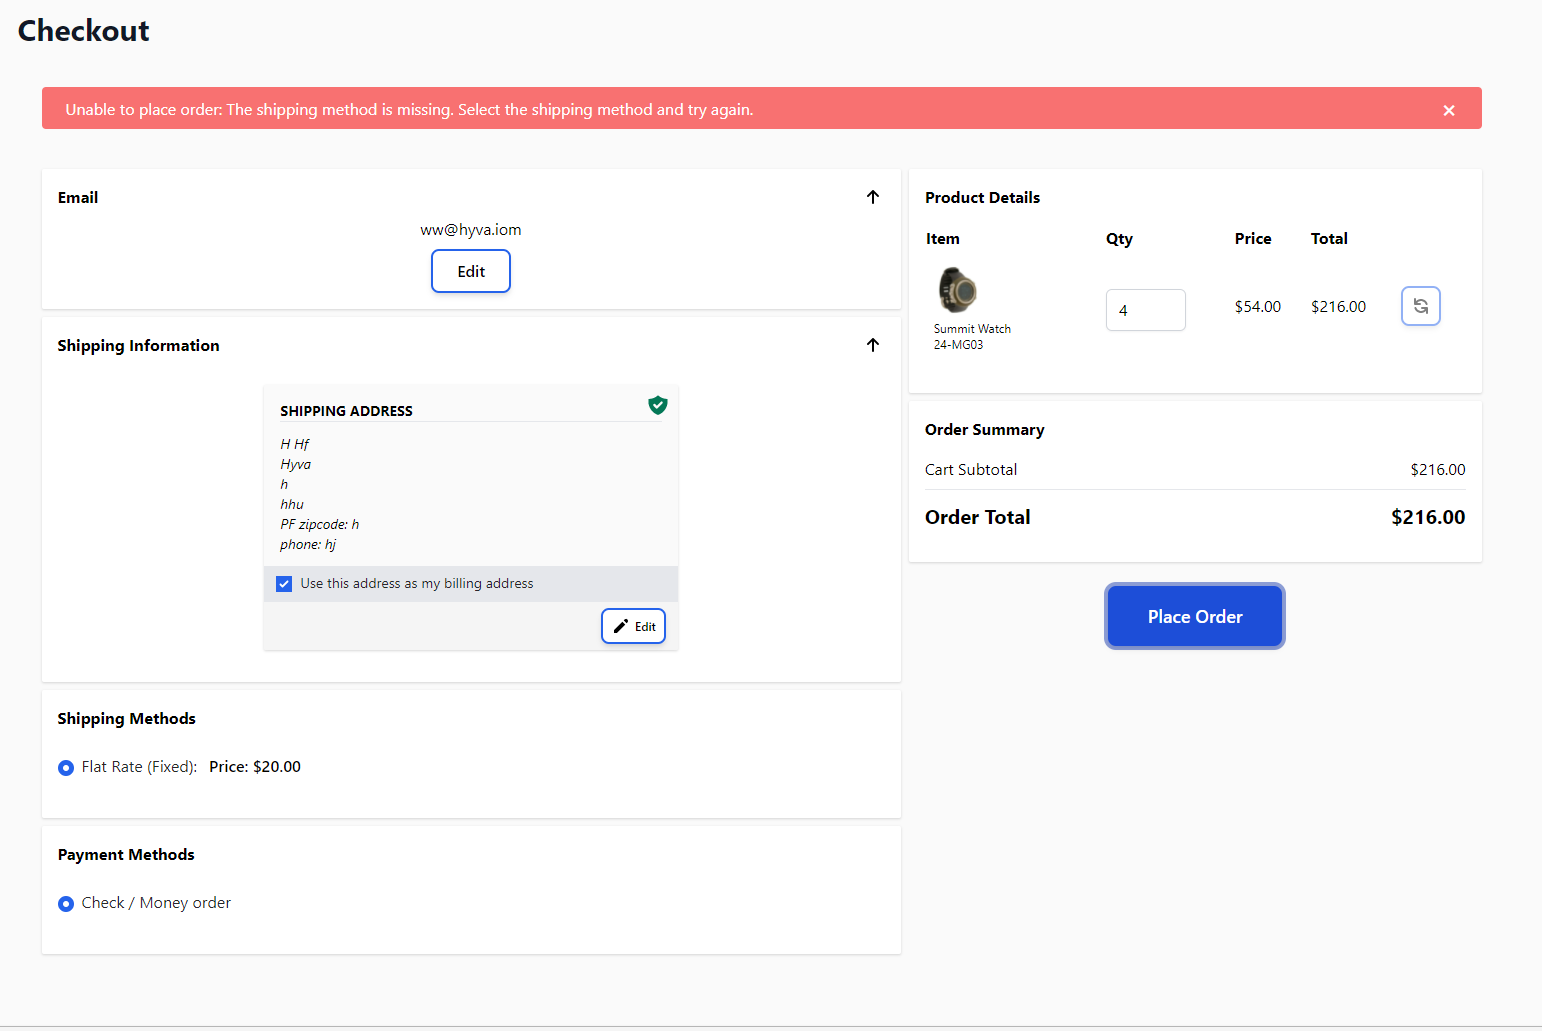Click the quantity input showing 4
1542x1031 pixels.
[x=1145, y=310]
